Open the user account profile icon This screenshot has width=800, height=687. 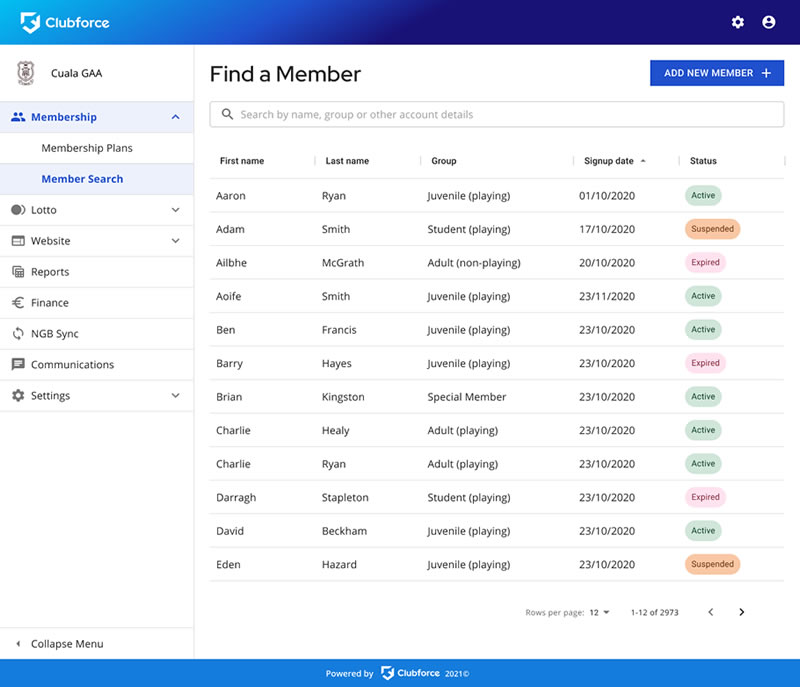coord(768,22)
